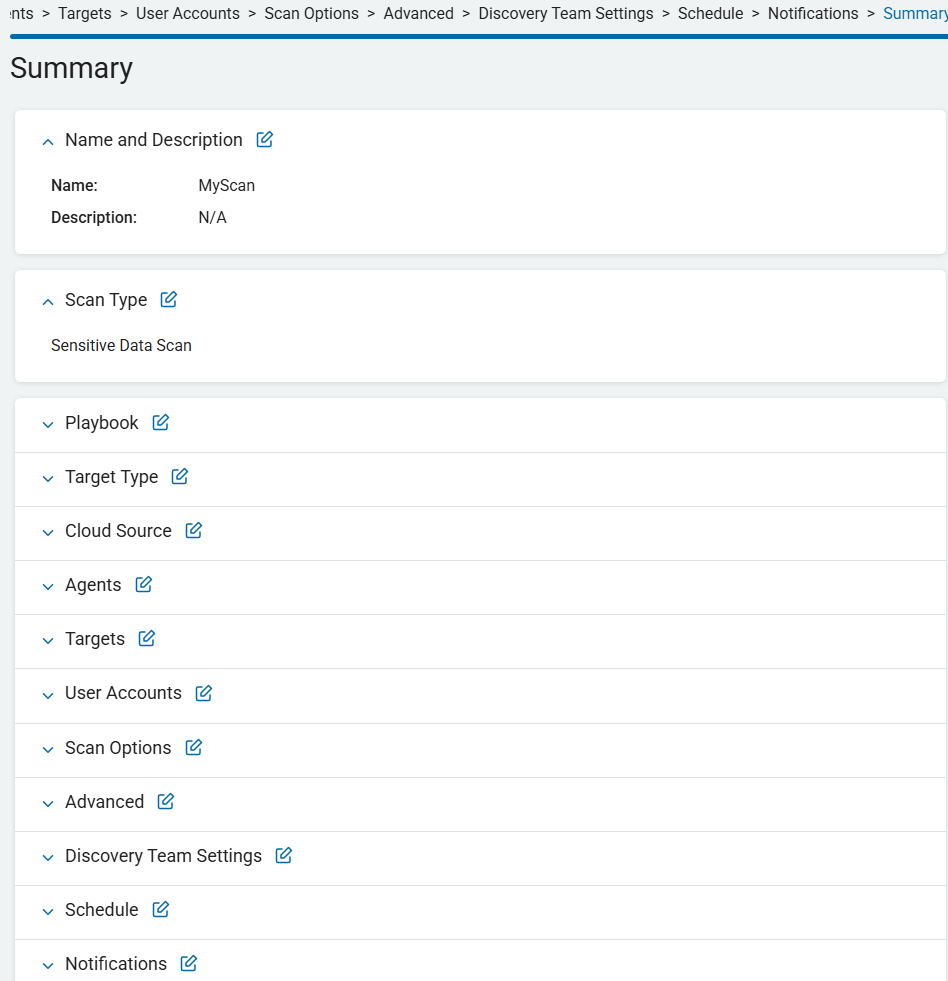948x981 pixels.
Task: Jump to User Accounts breadcrumb step
Action: 188,14
